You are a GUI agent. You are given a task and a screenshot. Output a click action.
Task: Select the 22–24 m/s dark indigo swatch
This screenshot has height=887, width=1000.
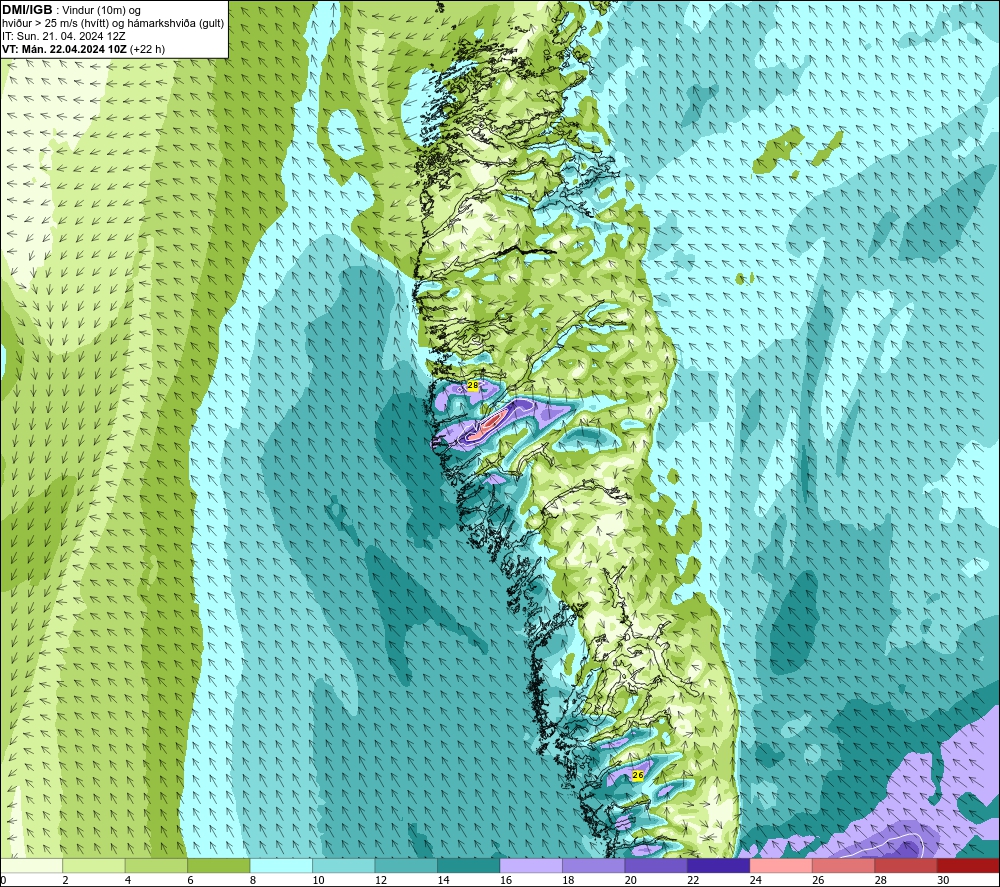[x=719, y=866]
